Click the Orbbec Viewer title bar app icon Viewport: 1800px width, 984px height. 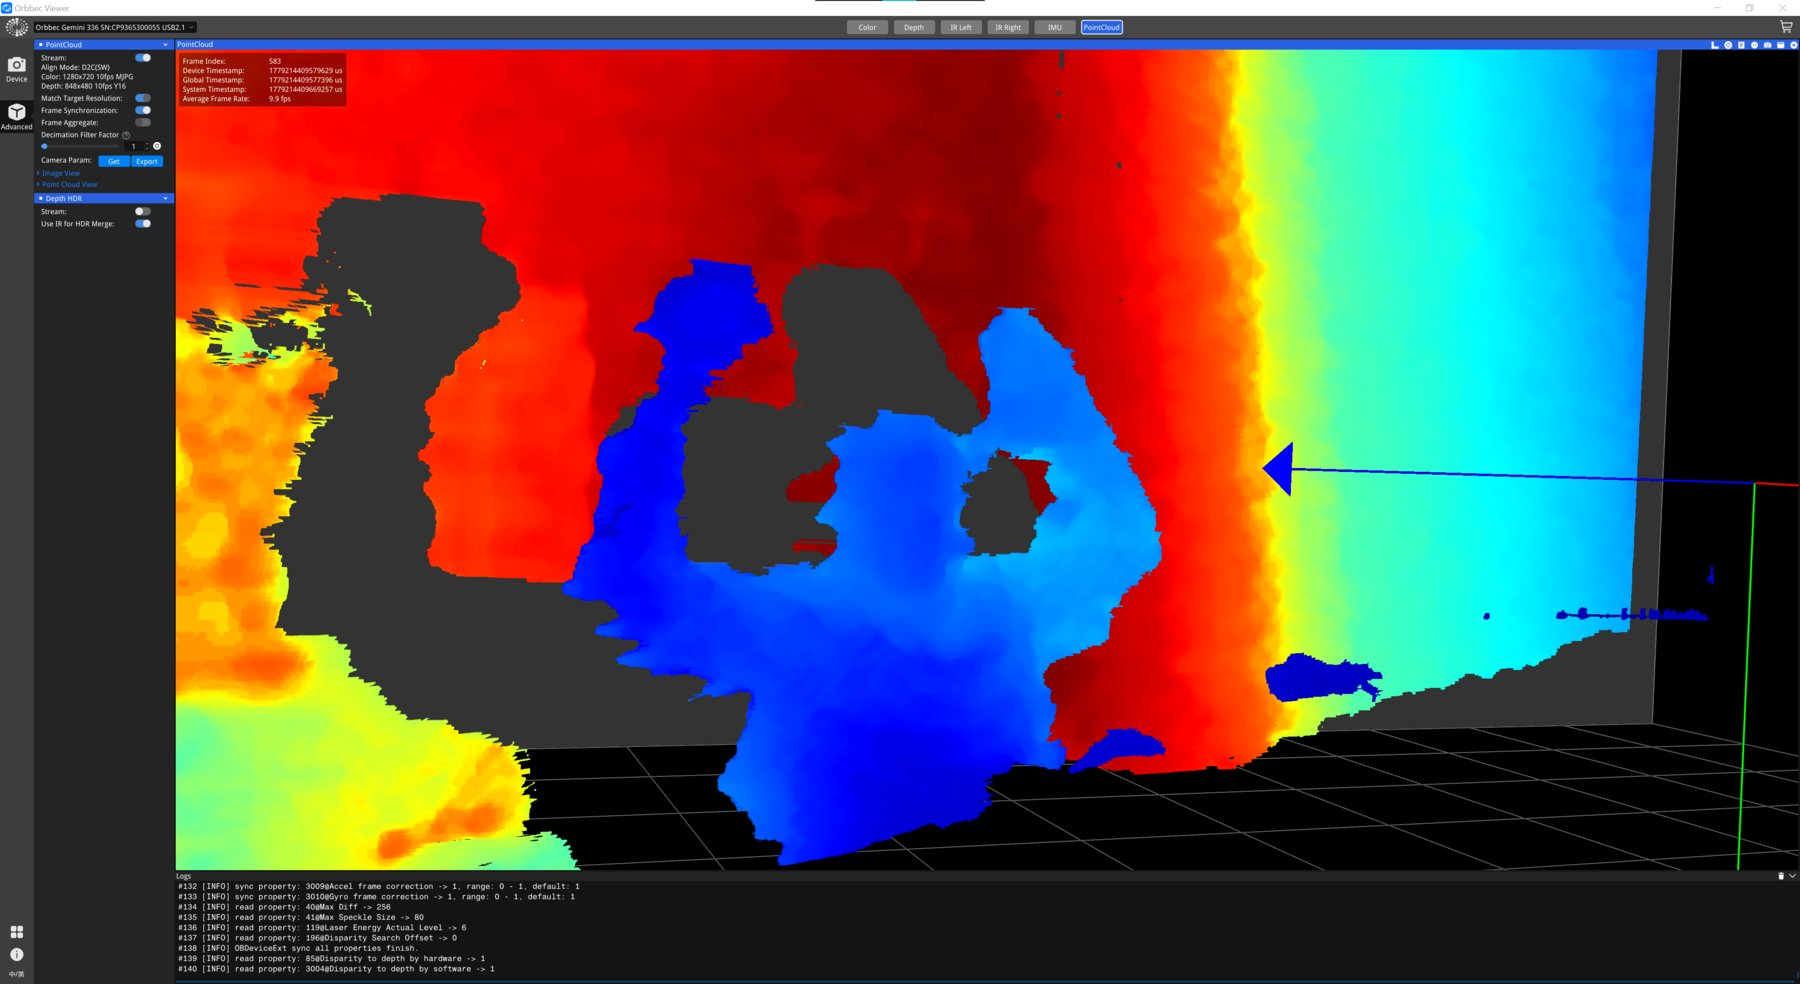(x=6, y=8)
